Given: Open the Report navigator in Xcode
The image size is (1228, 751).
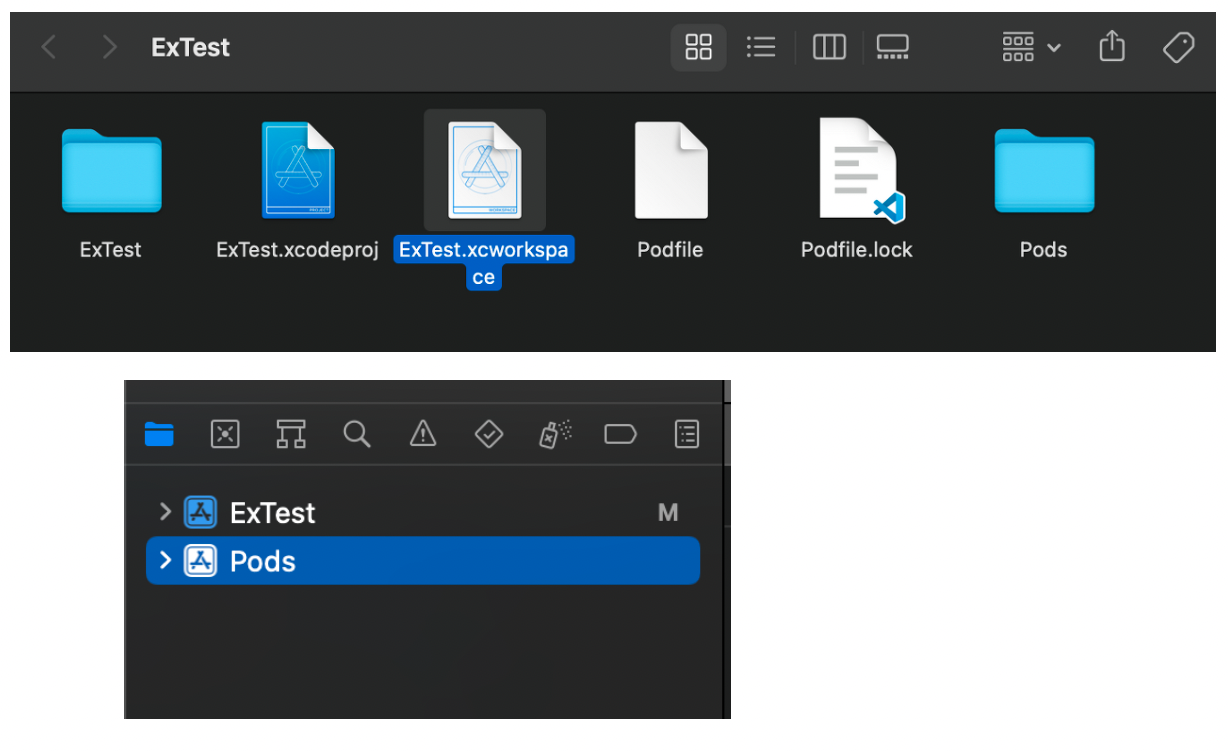Looking at the screenshot, I should pyautogui.click(x=687, y=434).
